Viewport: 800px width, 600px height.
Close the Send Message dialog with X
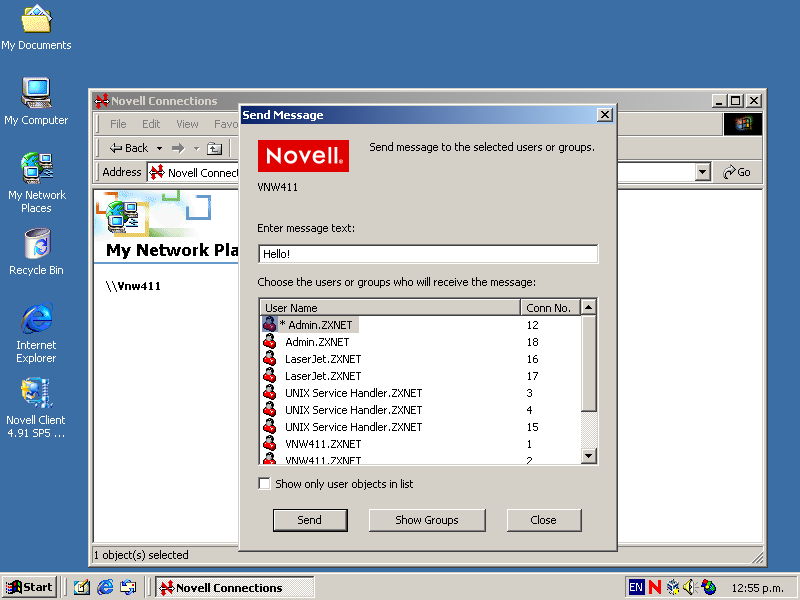[605, 115]
